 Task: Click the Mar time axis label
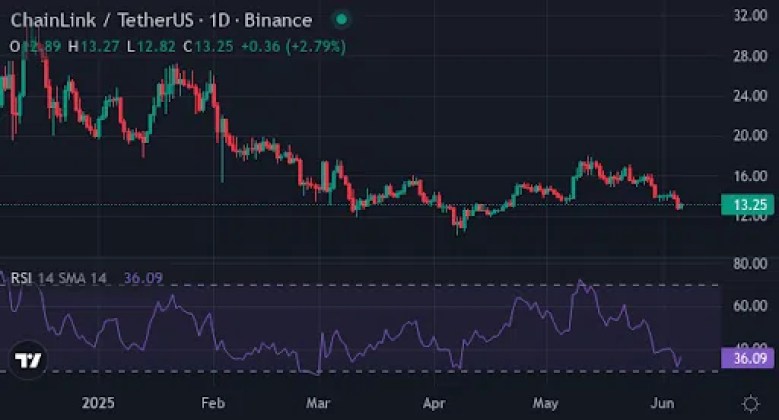319,402
